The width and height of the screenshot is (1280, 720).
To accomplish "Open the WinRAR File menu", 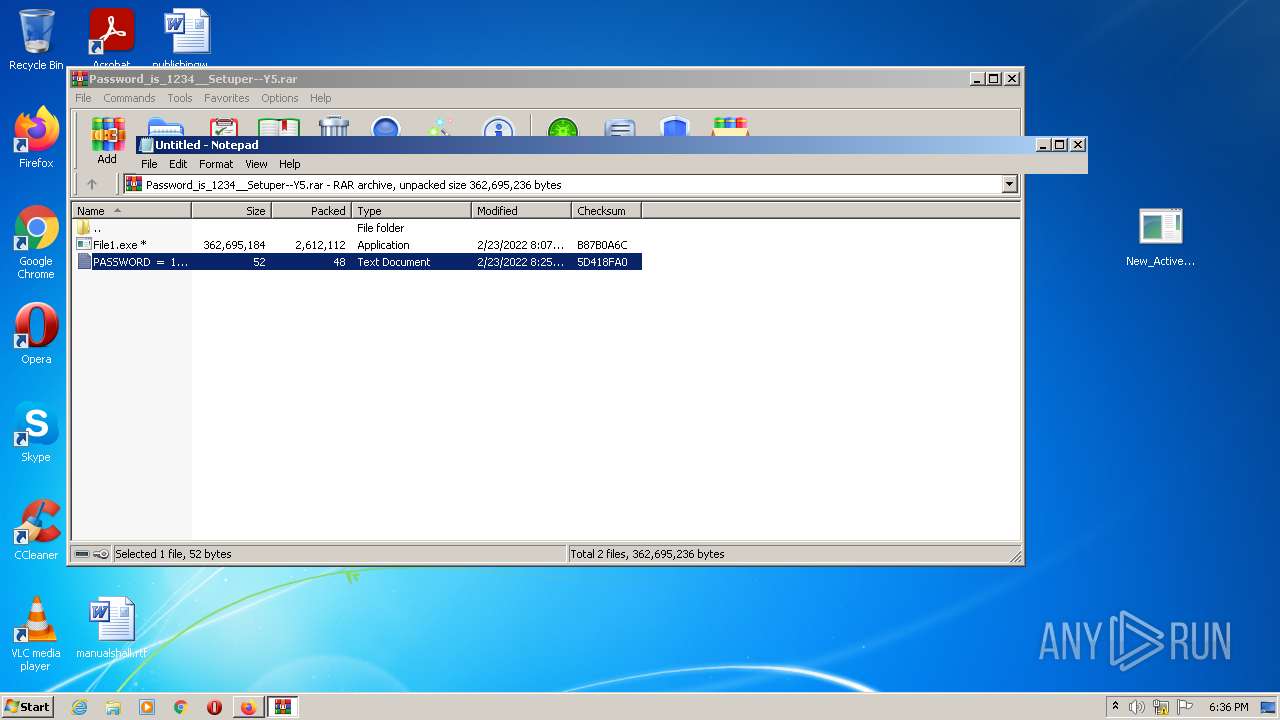I will (x=83, y=98).
